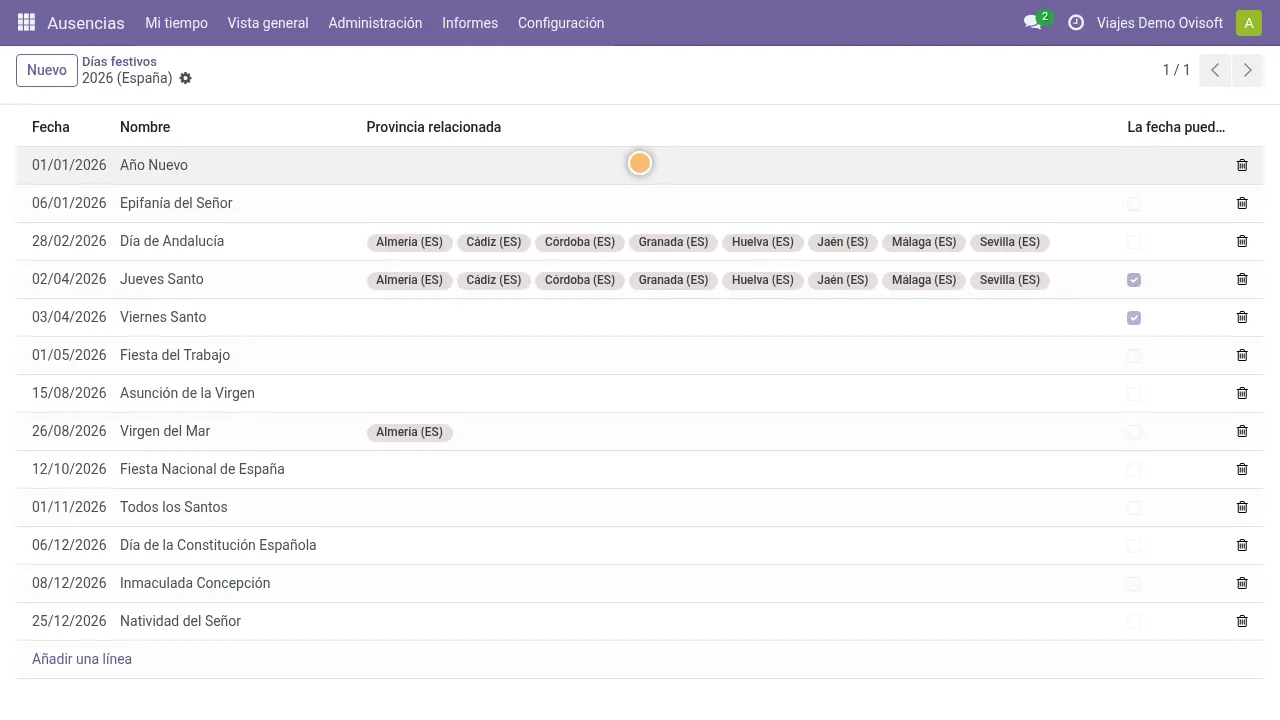Delete the Virgen del Mar row
This screenshot has height=720, width=1280.
point(1242,431)
